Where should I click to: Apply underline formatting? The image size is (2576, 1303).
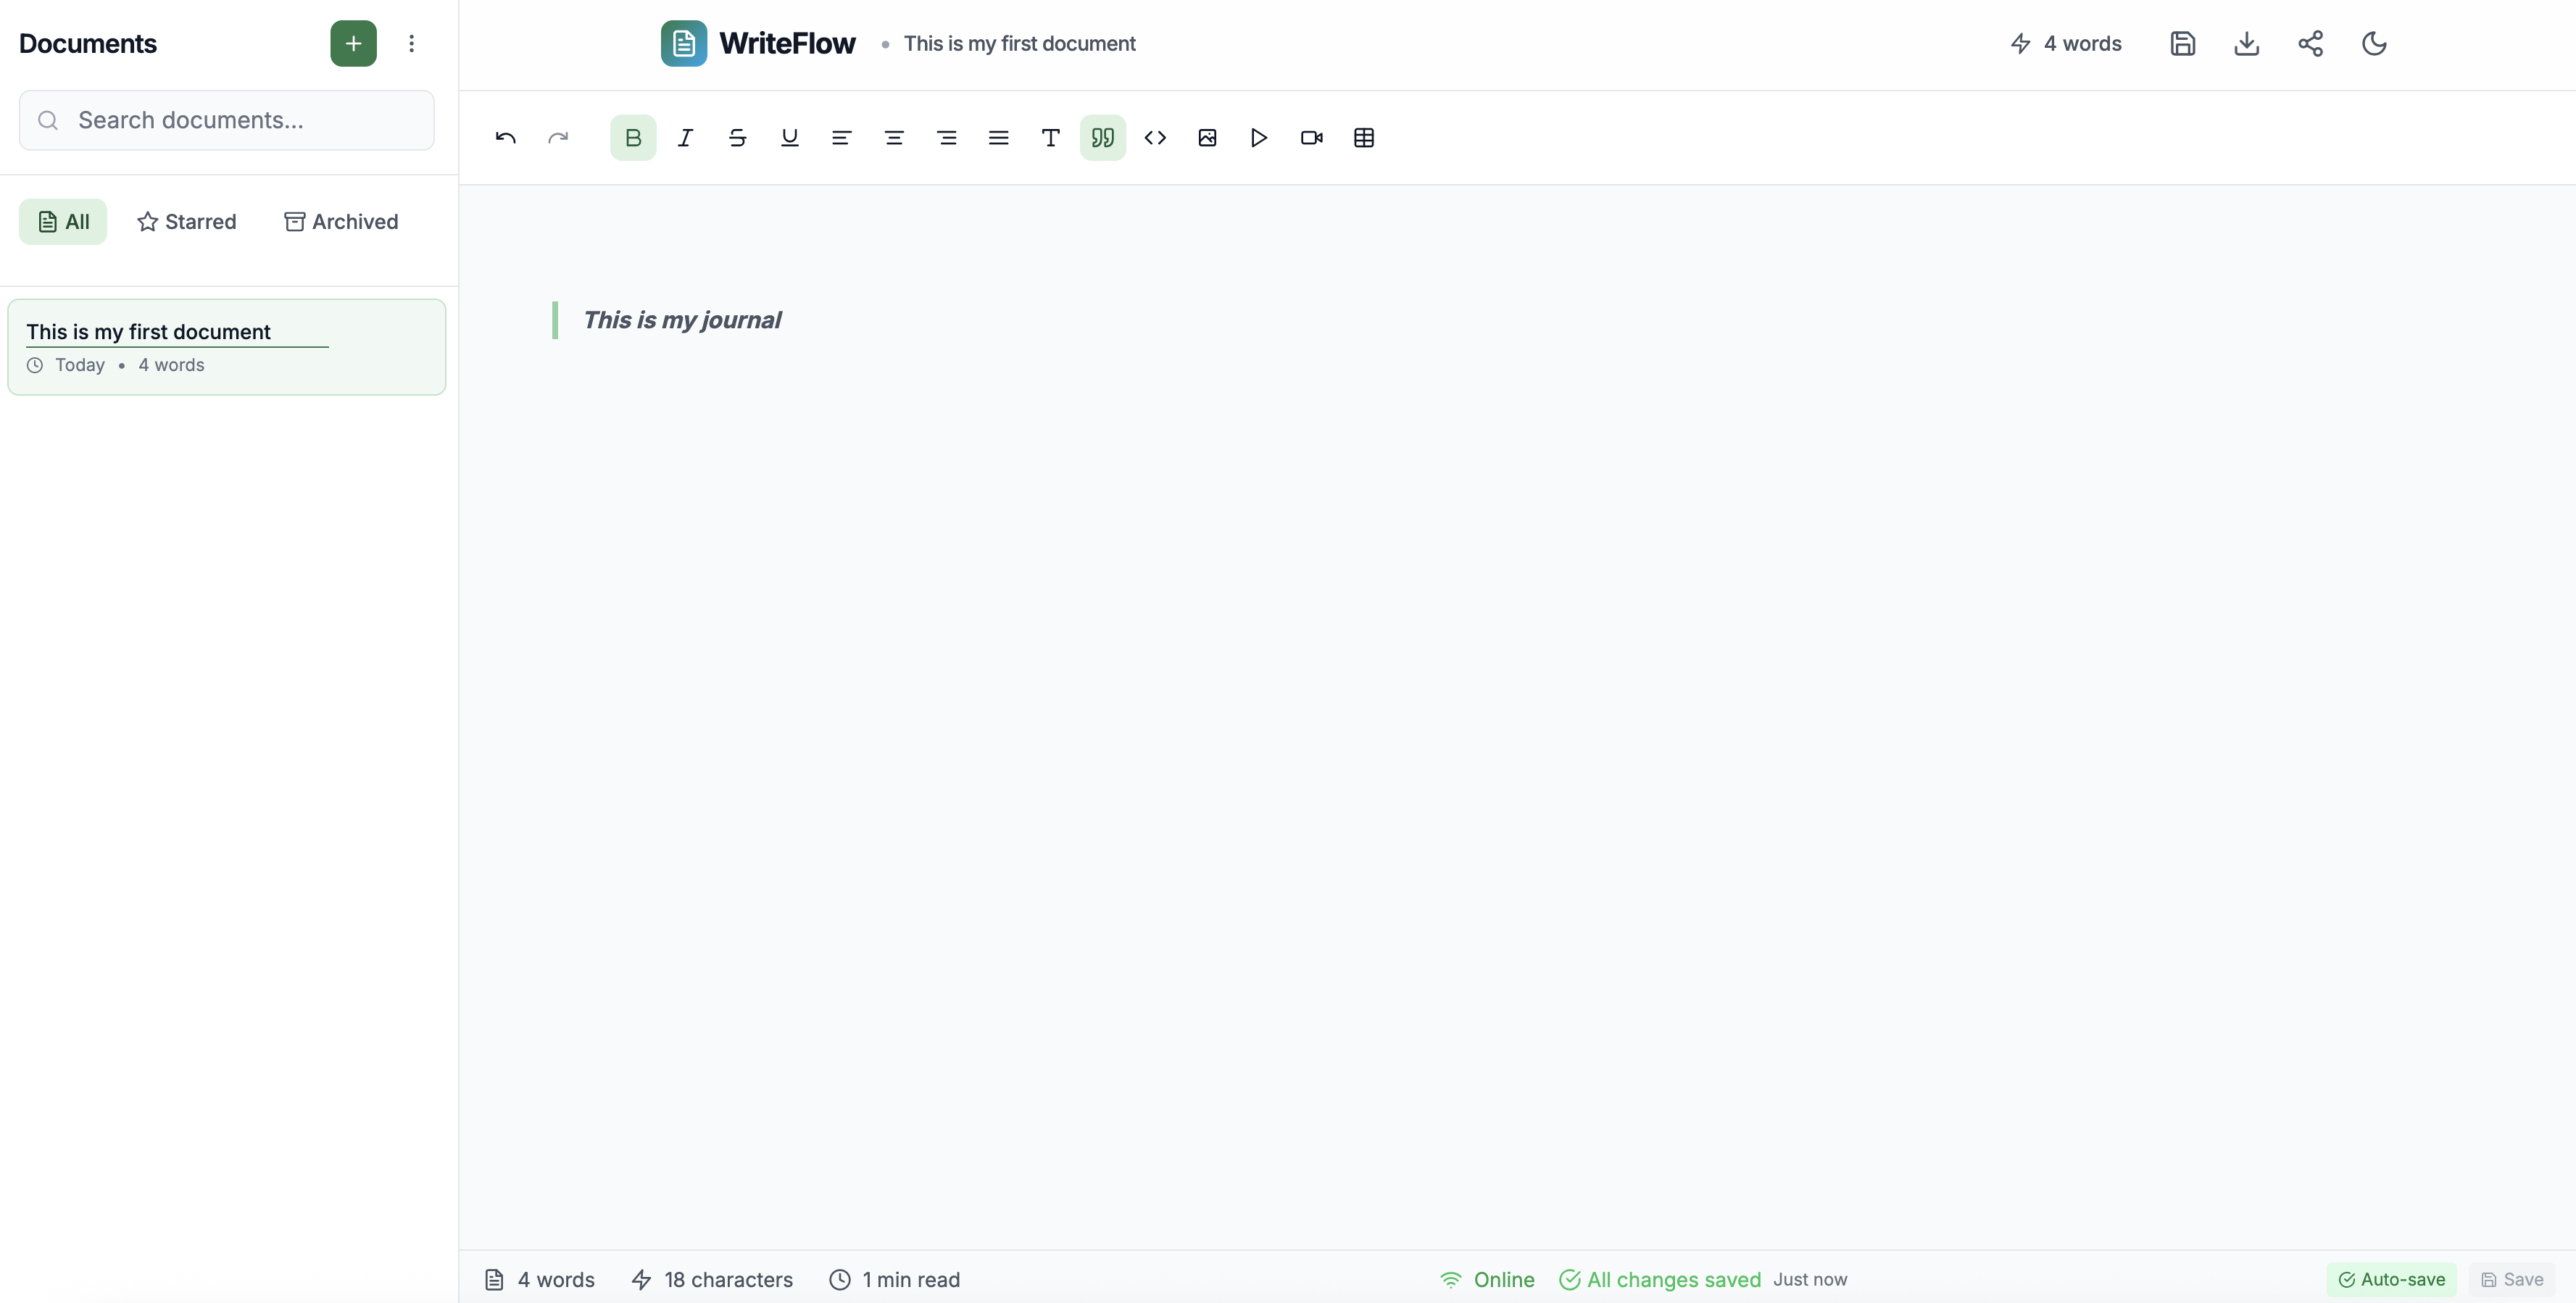(x=789, y=137)
